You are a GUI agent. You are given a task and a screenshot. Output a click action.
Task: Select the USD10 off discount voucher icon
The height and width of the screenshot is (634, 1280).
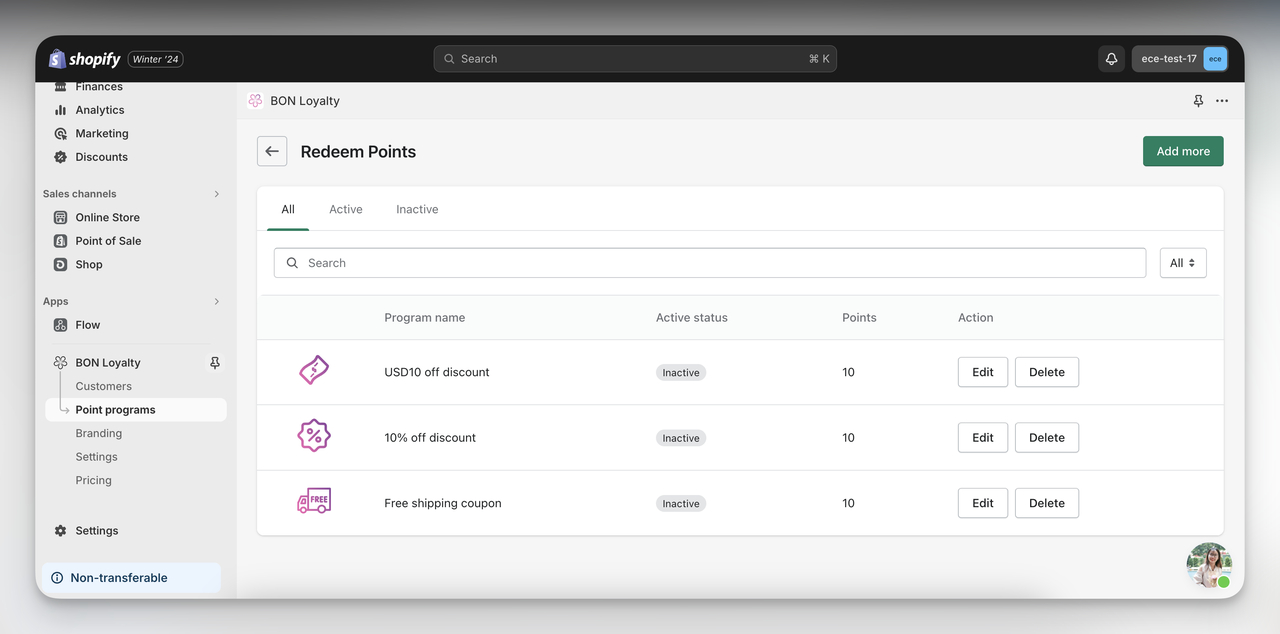313,370
